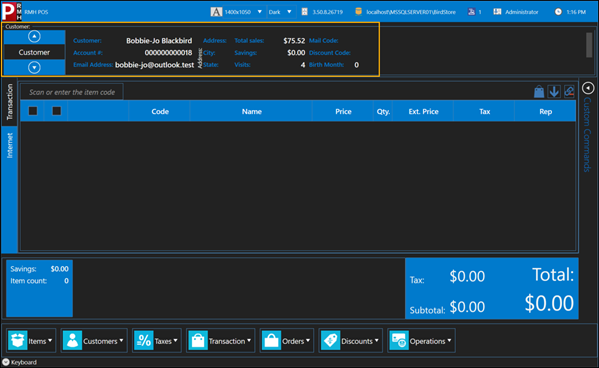Toggle the second header checkbox

pos(57,111)
